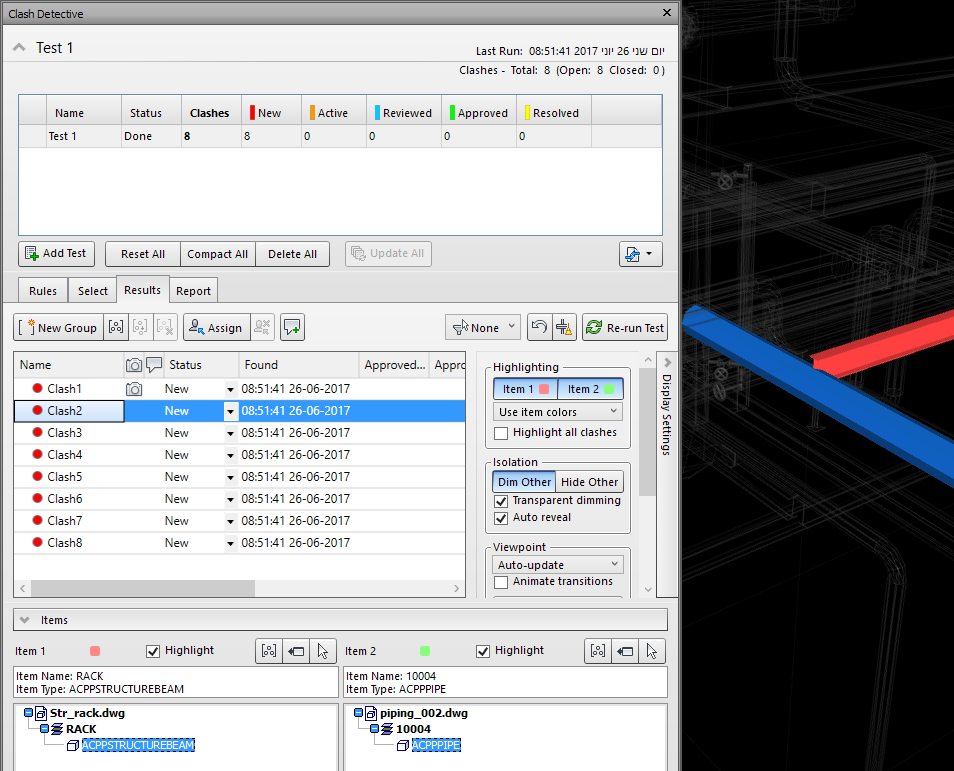Select the Clash8 result row
954x771 pixels.
click(x=240, y=543)
